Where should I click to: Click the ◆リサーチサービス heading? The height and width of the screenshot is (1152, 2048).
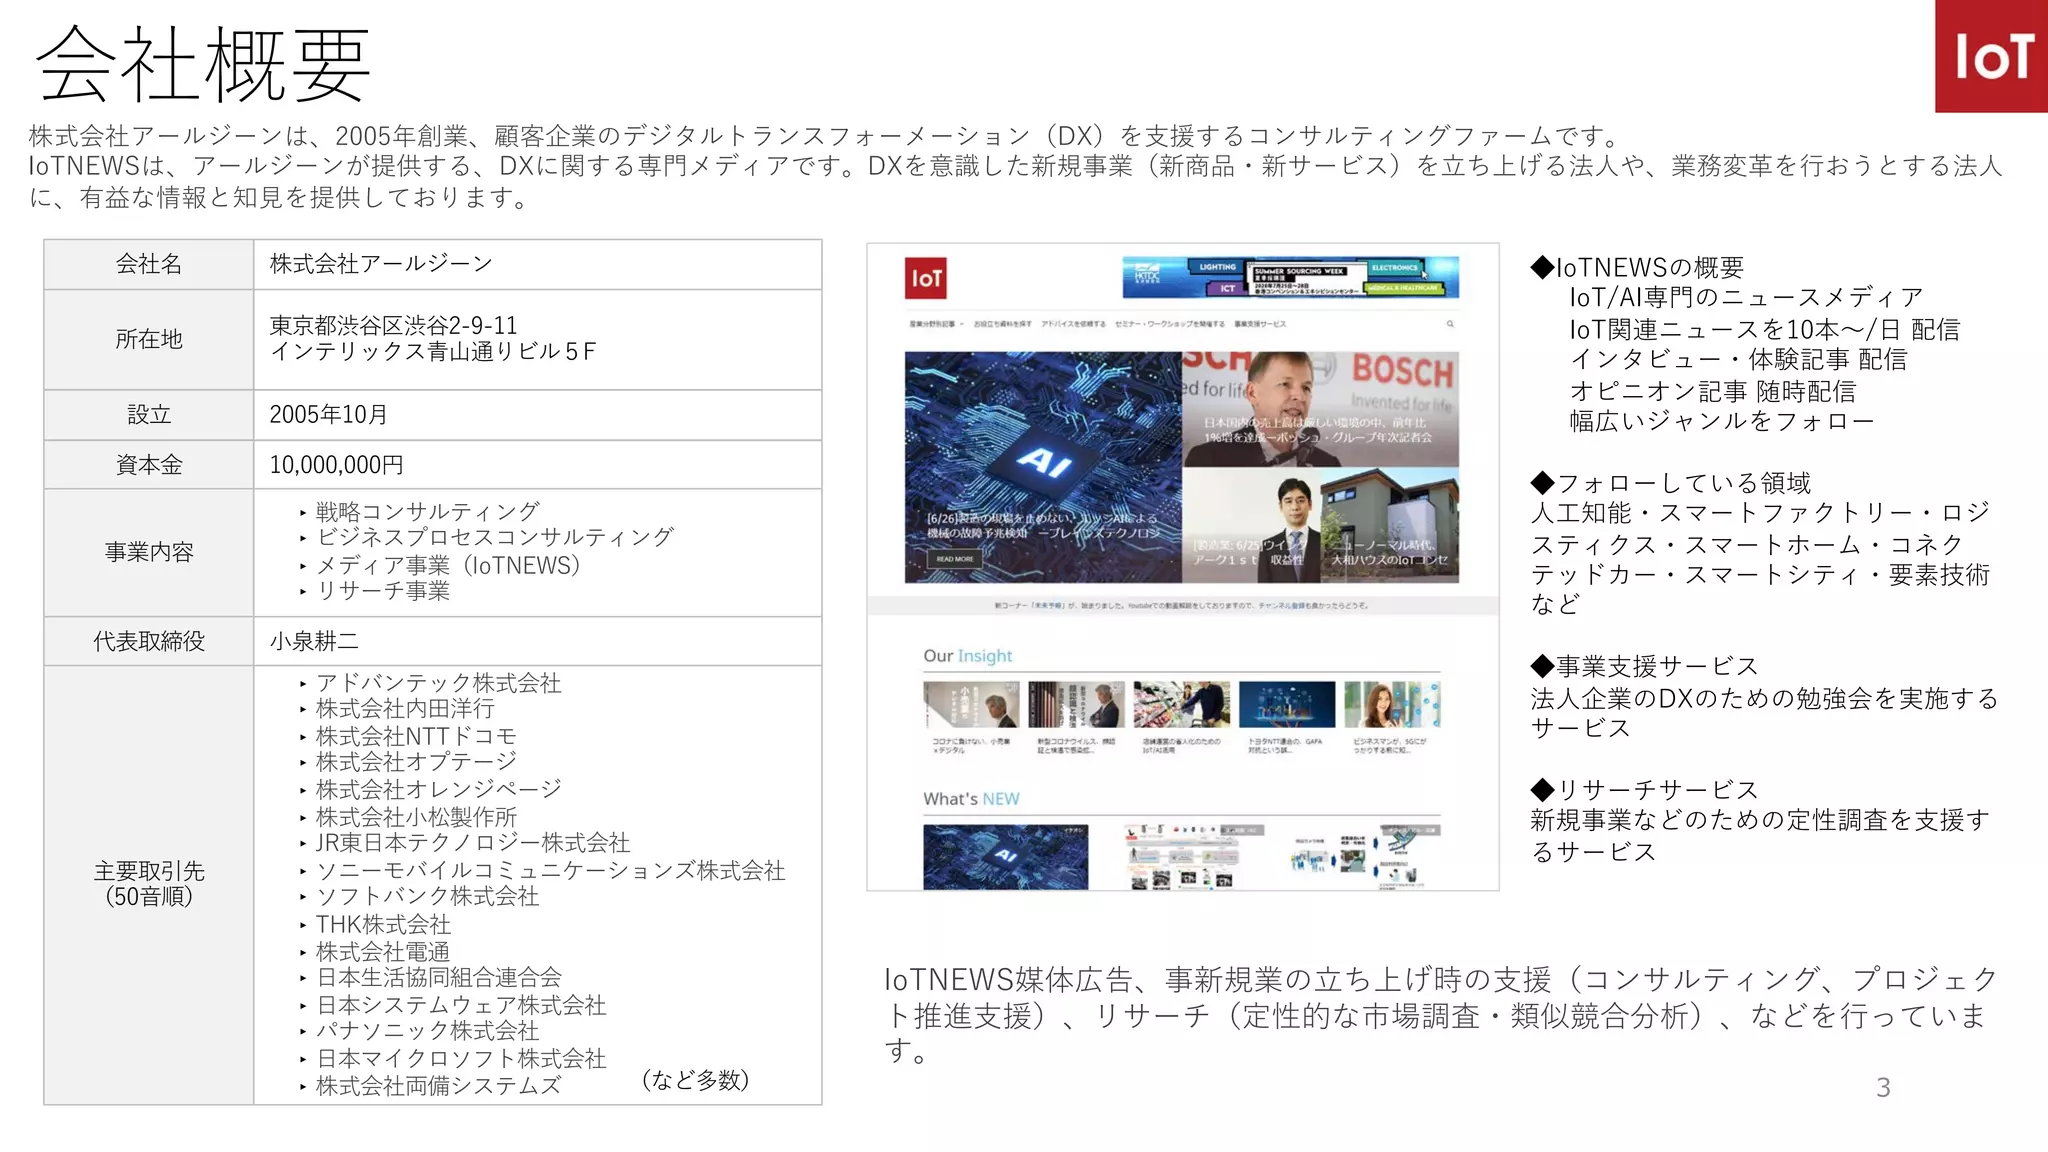pos(1644,790)
